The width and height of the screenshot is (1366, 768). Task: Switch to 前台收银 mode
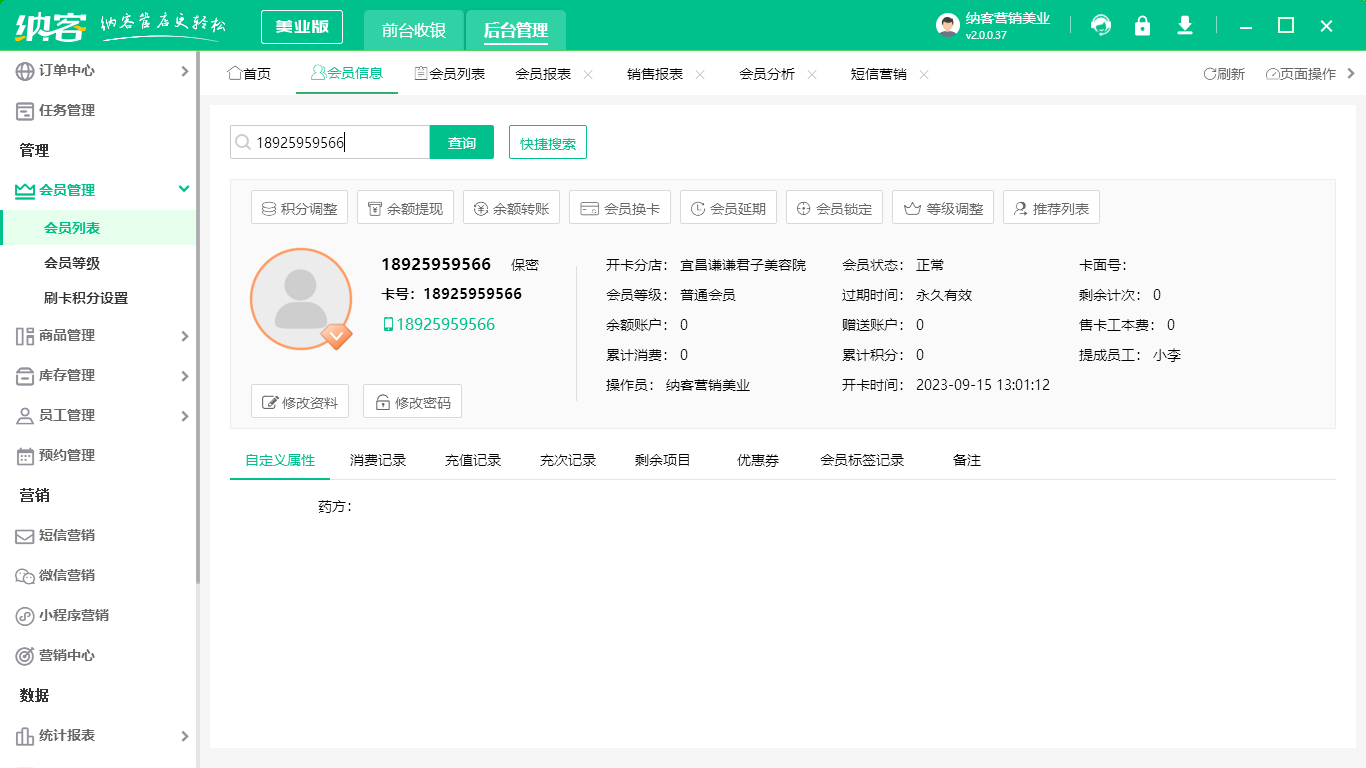point(414,30)
